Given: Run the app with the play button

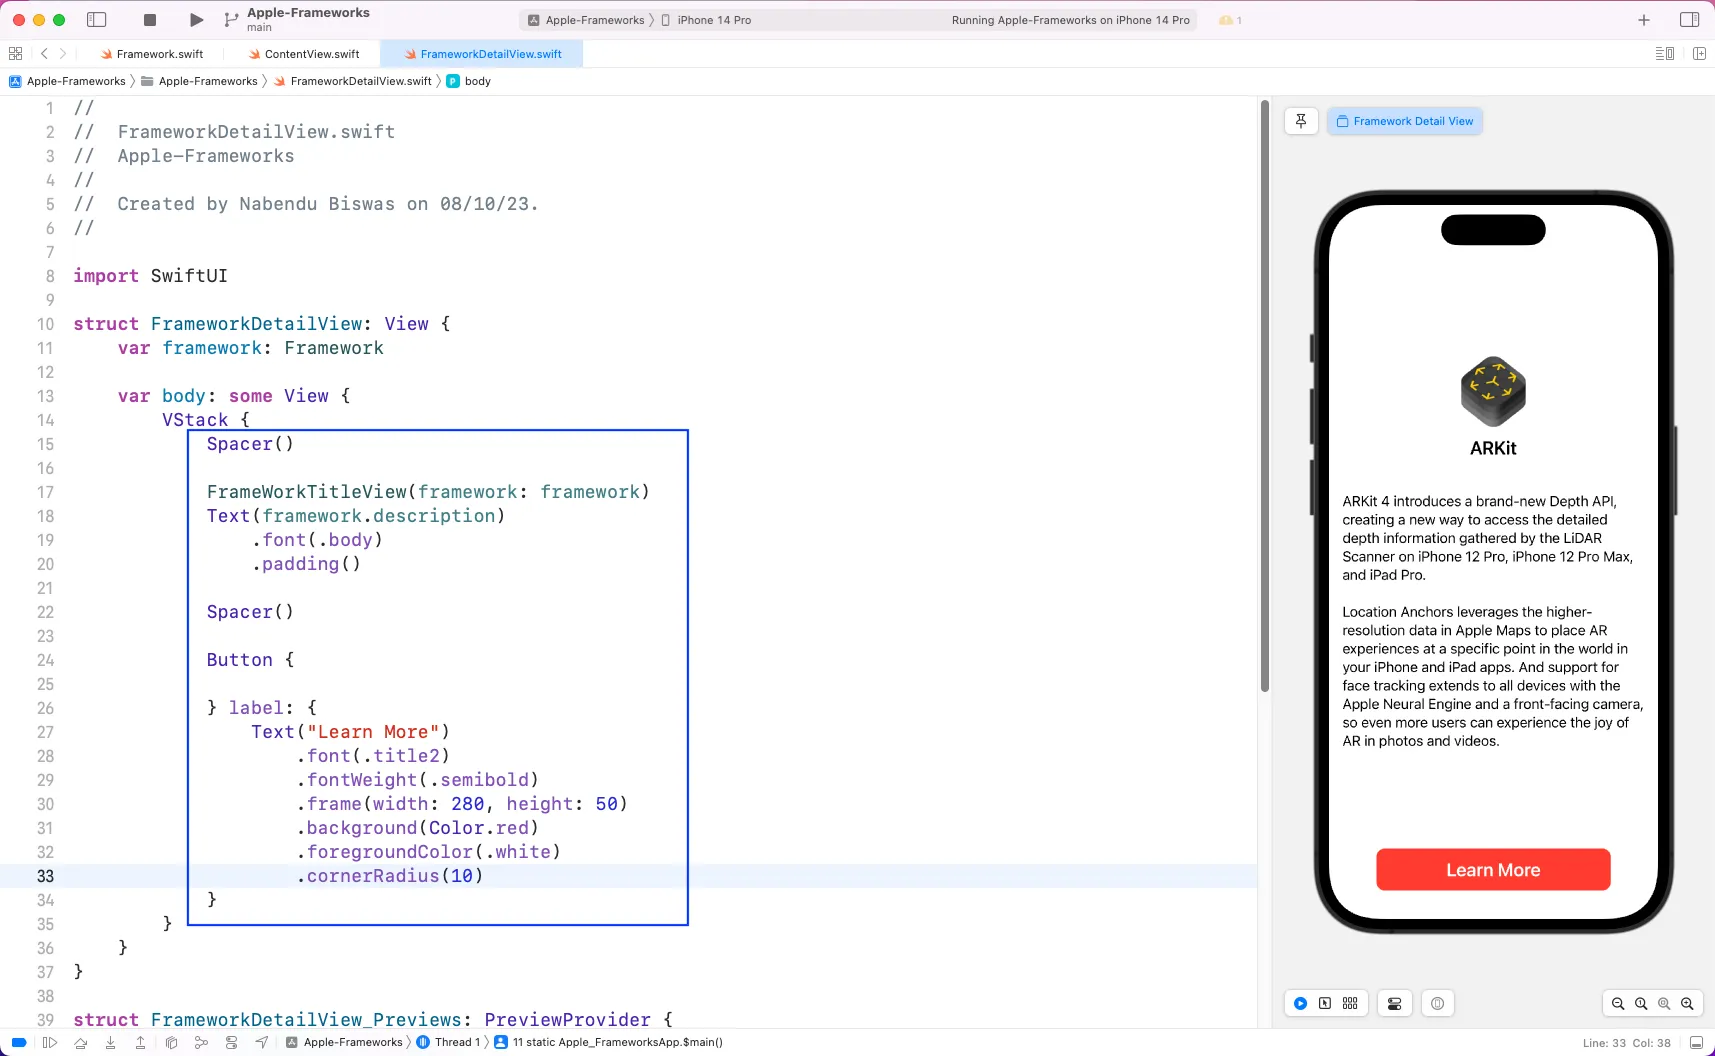Looking at the screenshot, I should pos(196,20).
